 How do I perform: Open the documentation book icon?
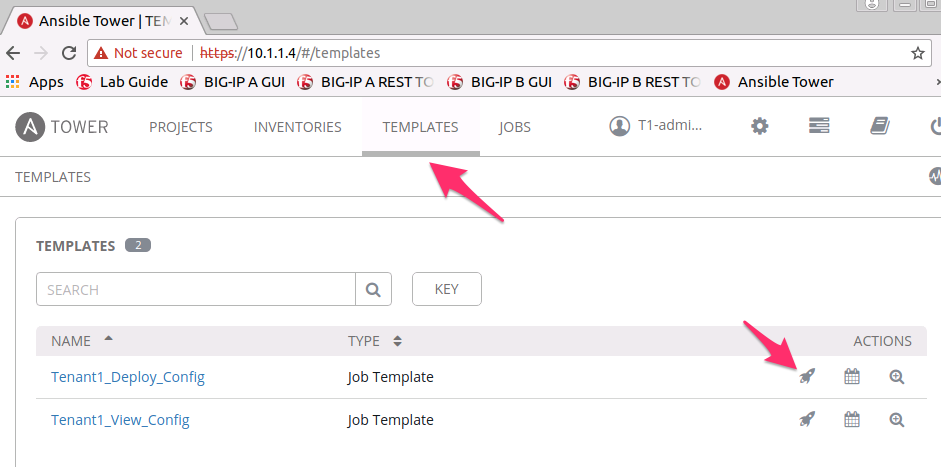coord(880,126)
